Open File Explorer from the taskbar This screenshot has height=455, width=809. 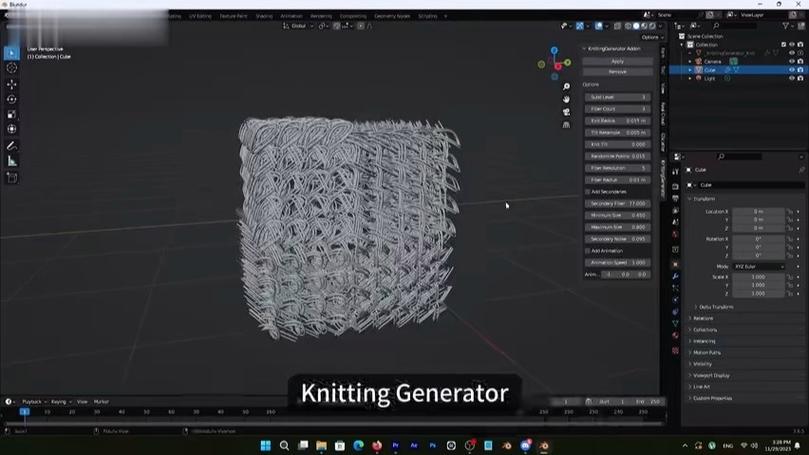coord(321,445)
